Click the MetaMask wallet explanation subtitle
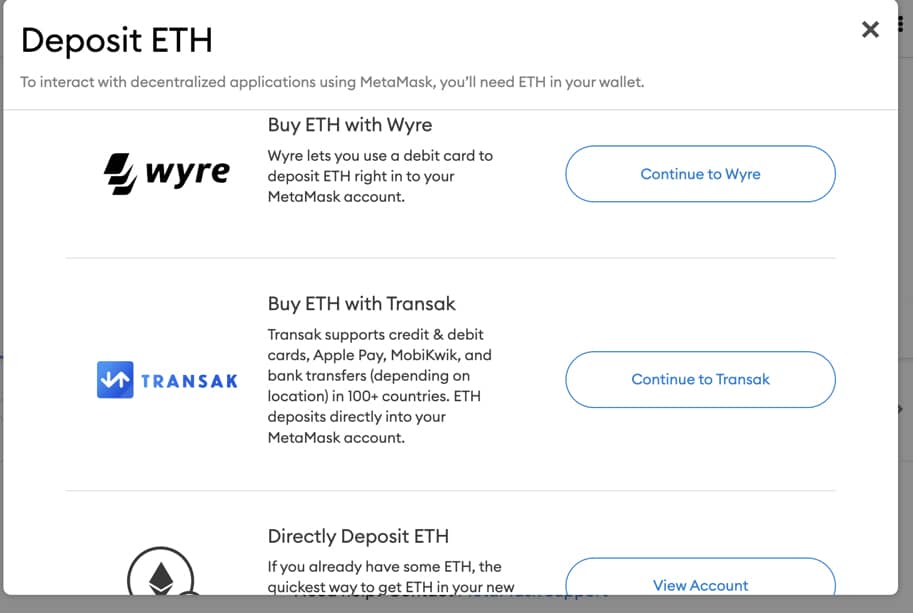The width and height of the screenshot is (913, 613). (x=332, y=82)
